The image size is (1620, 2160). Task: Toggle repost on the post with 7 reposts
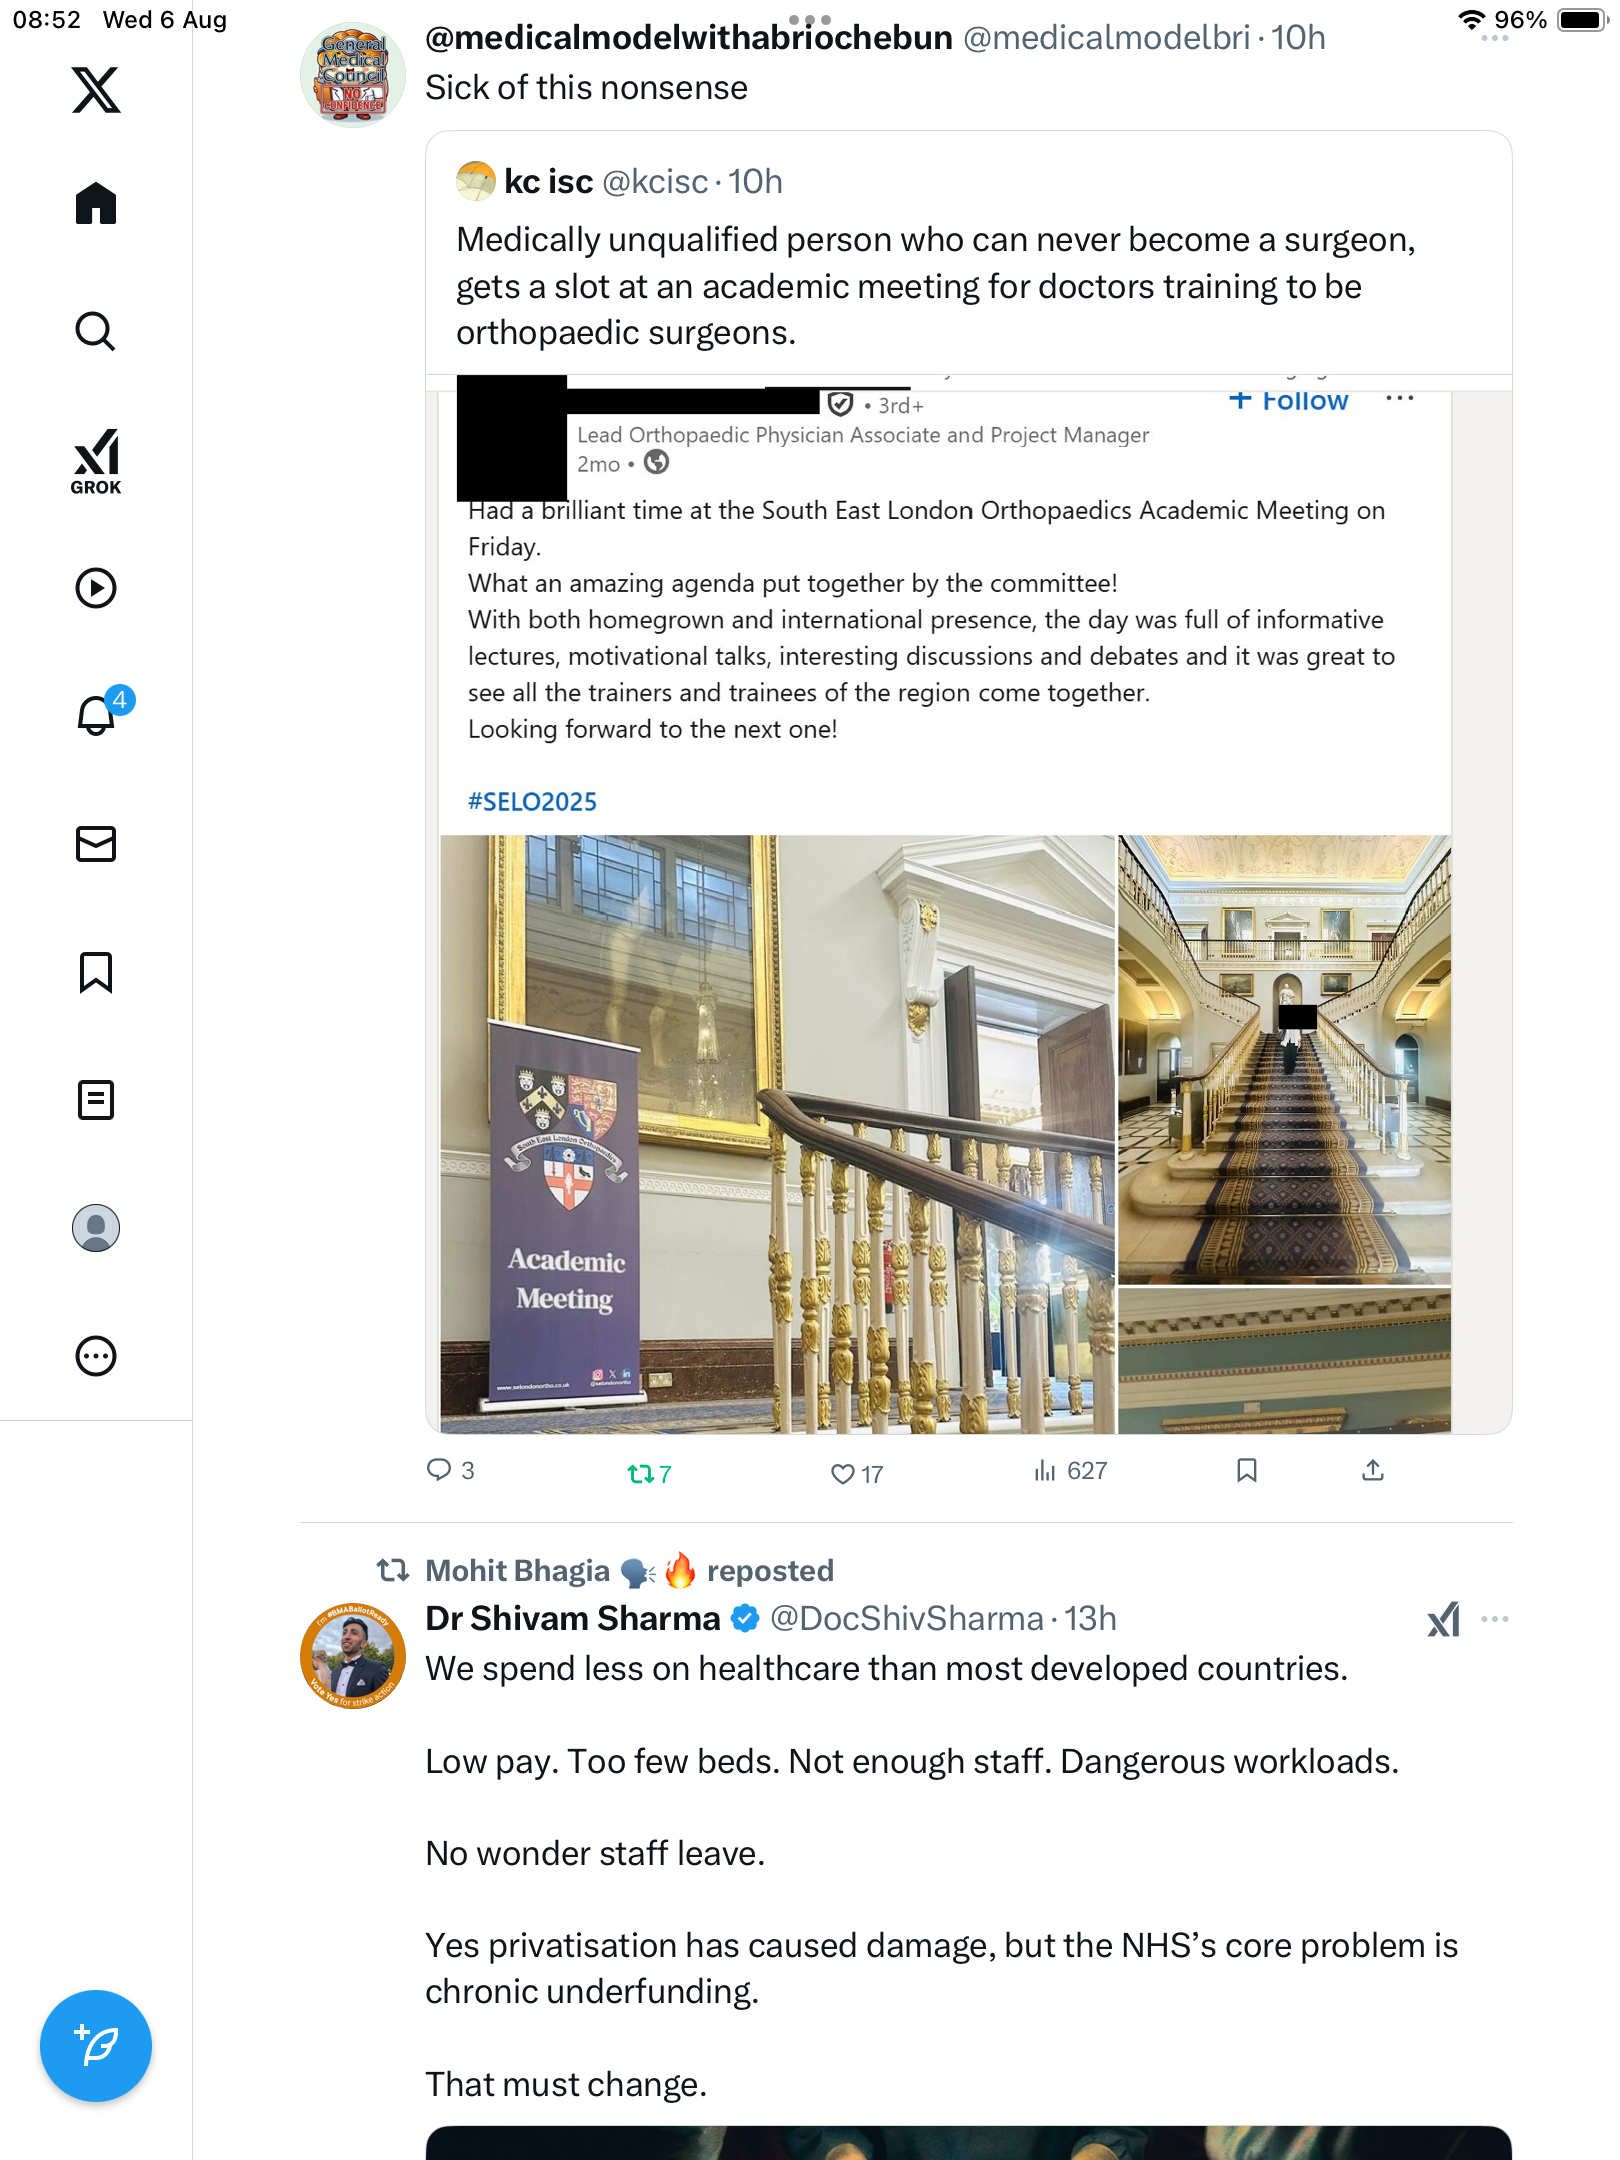649,1473
